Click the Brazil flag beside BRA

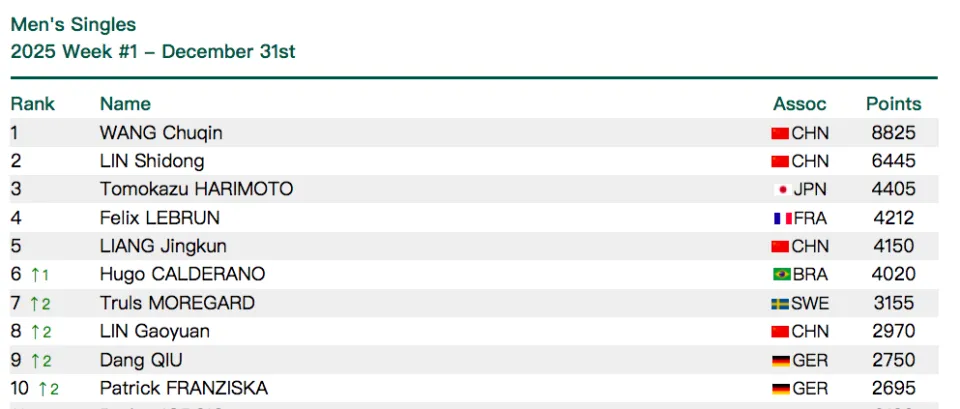pyautogui.click(x=780, y=274)
